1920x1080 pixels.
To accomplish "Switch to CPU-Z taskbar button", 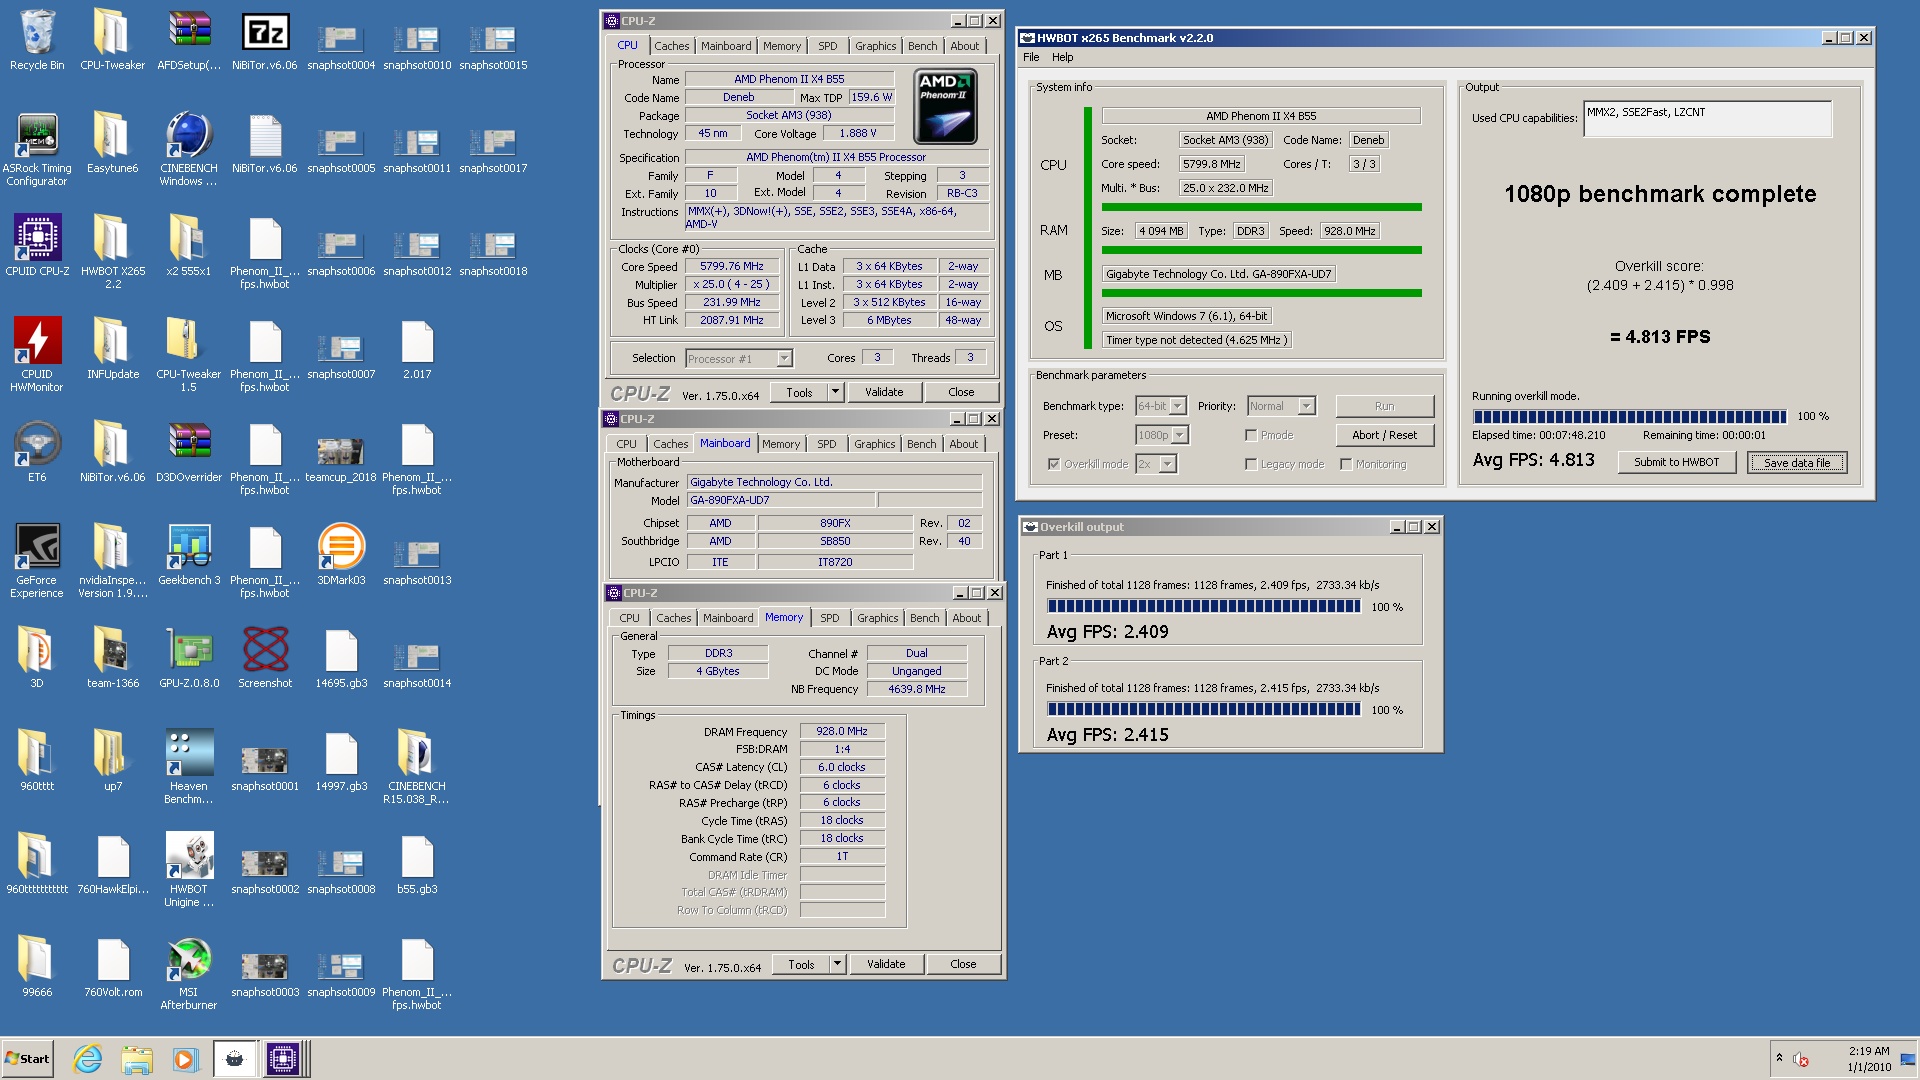I will (283, 1059).
